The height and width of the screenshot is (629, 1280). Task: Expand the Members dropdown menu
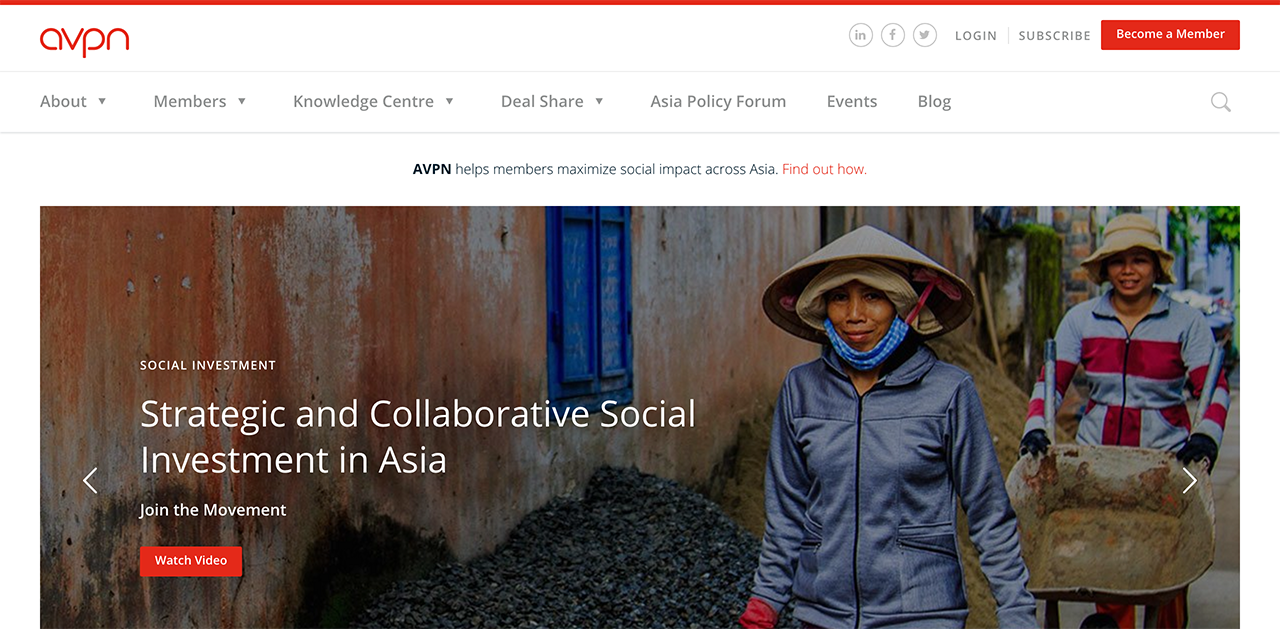200,102
